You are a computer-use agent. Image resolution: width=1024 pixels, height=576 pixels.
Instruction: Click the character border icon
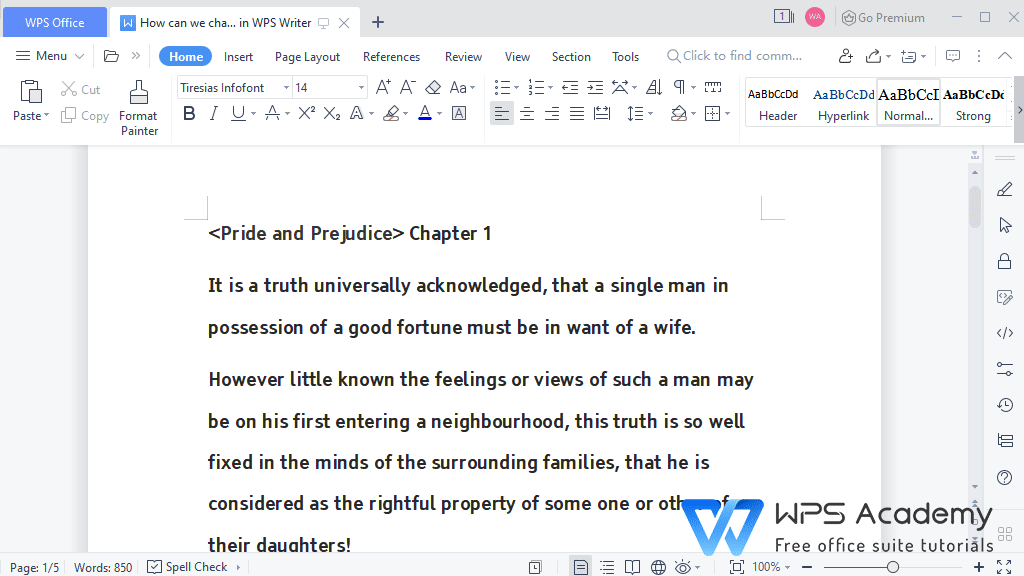tap(459, 114)
